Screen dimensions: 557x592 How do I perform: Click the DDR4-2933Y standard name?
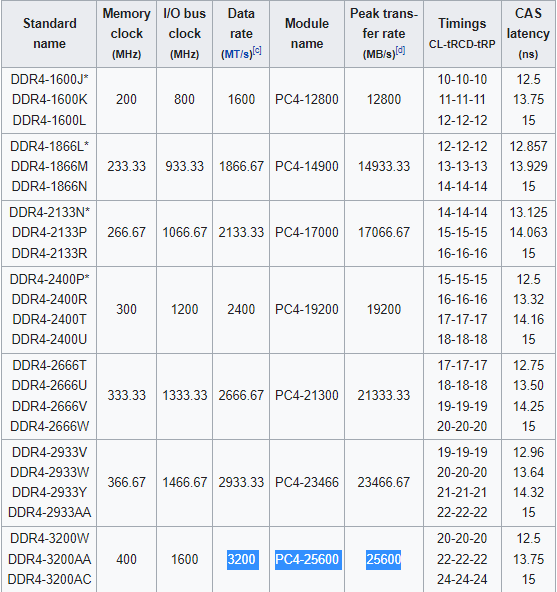tap(49, 493)
